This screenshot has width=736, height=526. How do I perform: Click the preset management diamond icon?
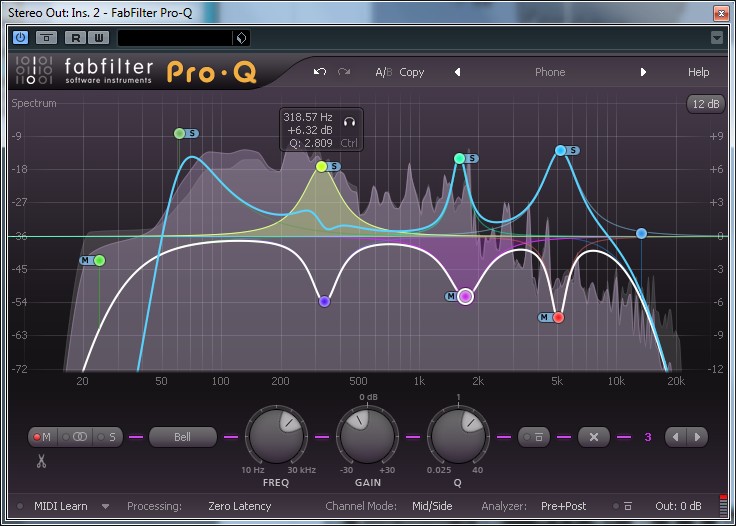[241, 38]
